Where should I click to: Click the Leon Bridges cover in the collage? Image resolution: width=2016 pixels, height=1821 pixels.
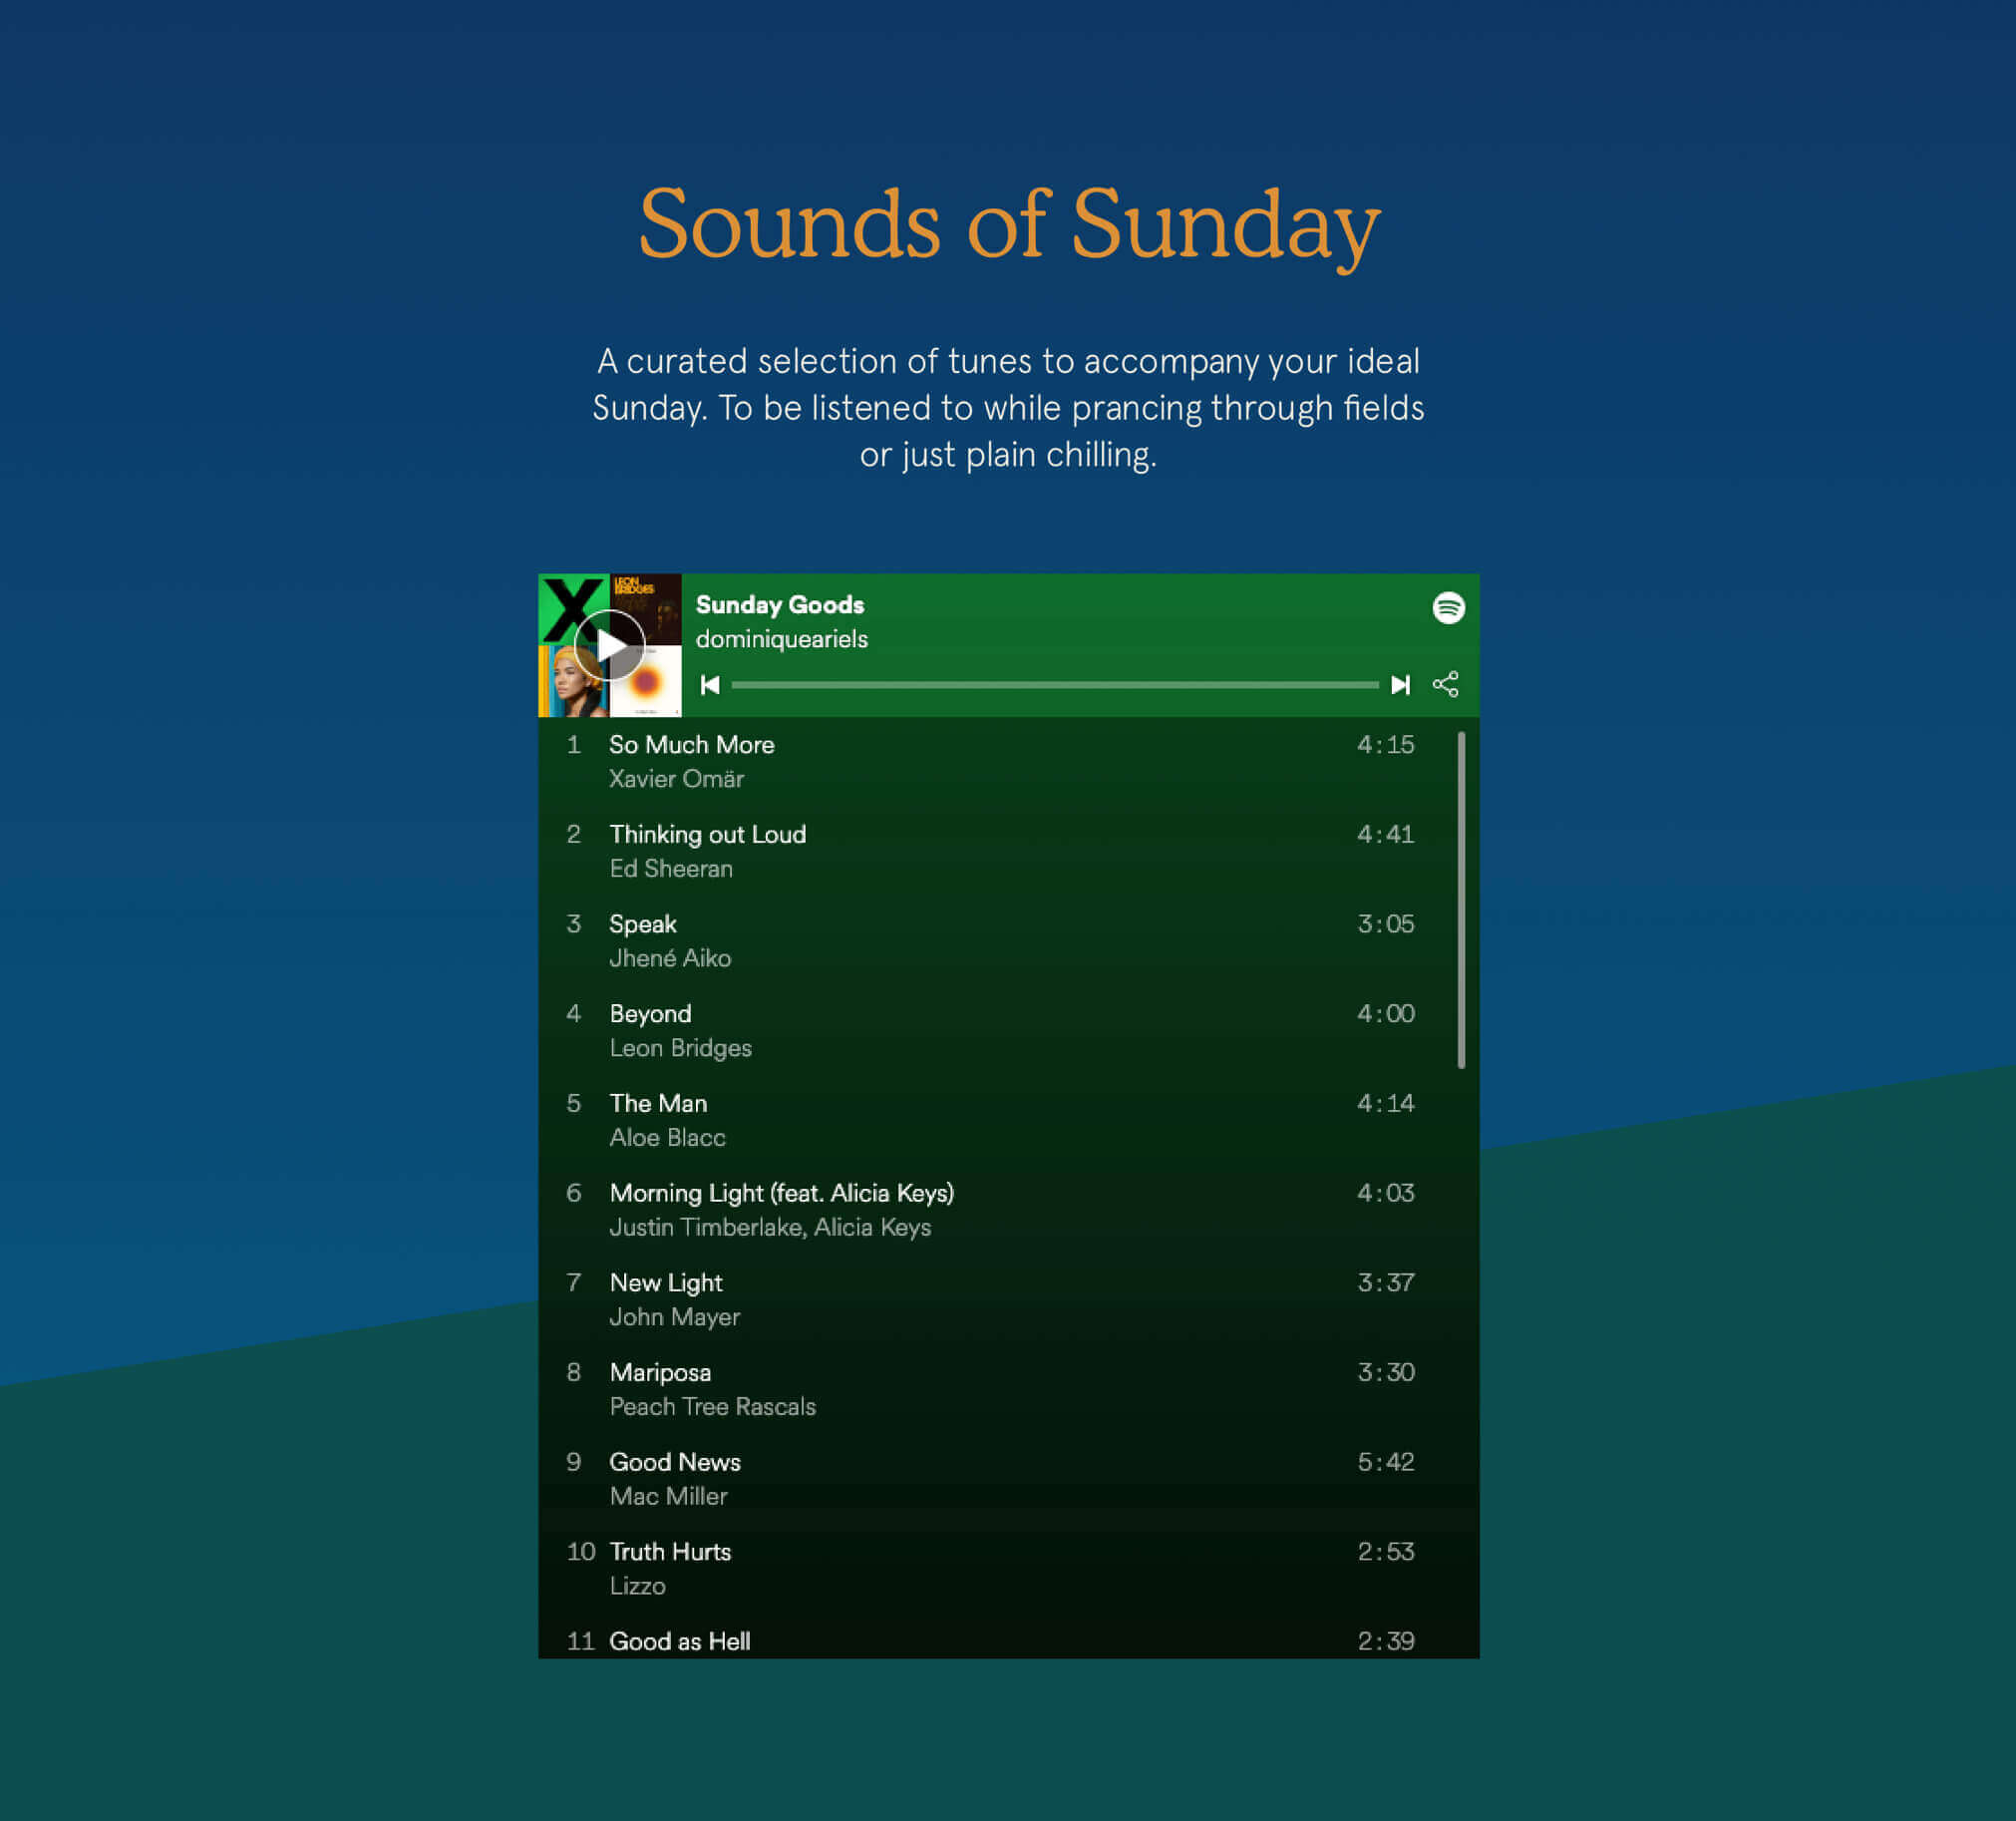coord(648,605)
